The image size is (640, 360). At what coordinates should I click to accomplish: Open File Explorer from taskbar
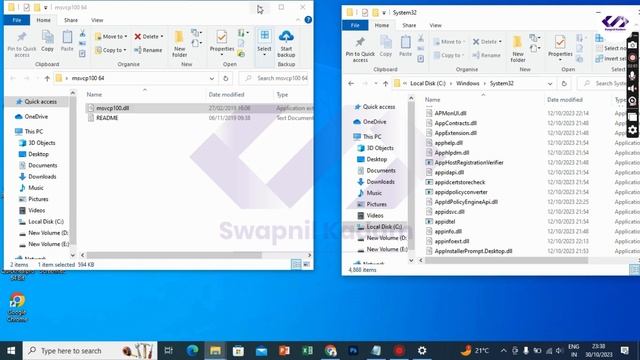click(x=215, y=351)
